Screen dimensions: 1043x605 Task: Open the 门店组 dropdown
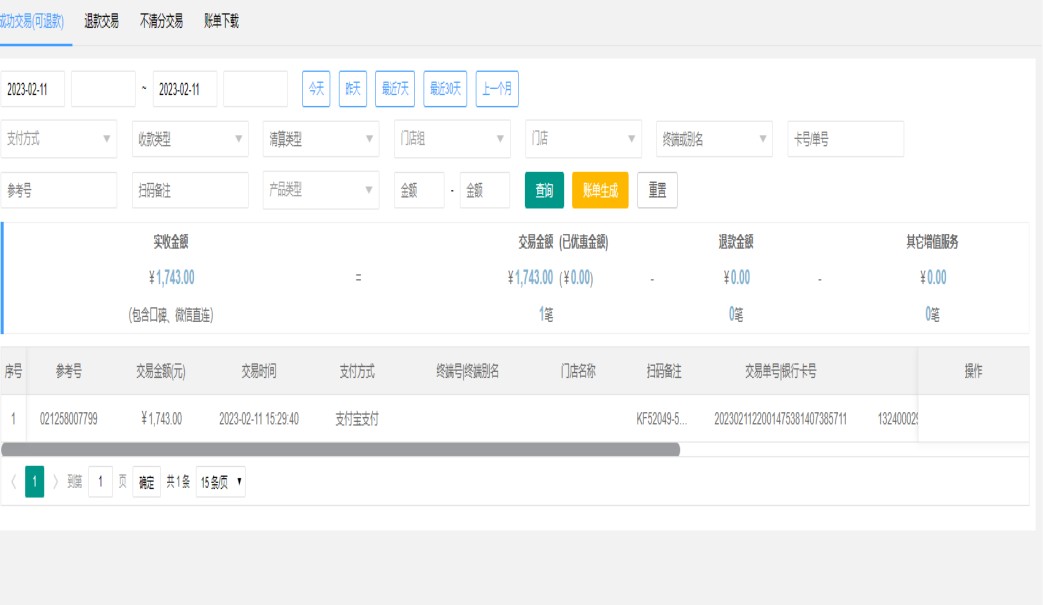(x=452, y=139)
